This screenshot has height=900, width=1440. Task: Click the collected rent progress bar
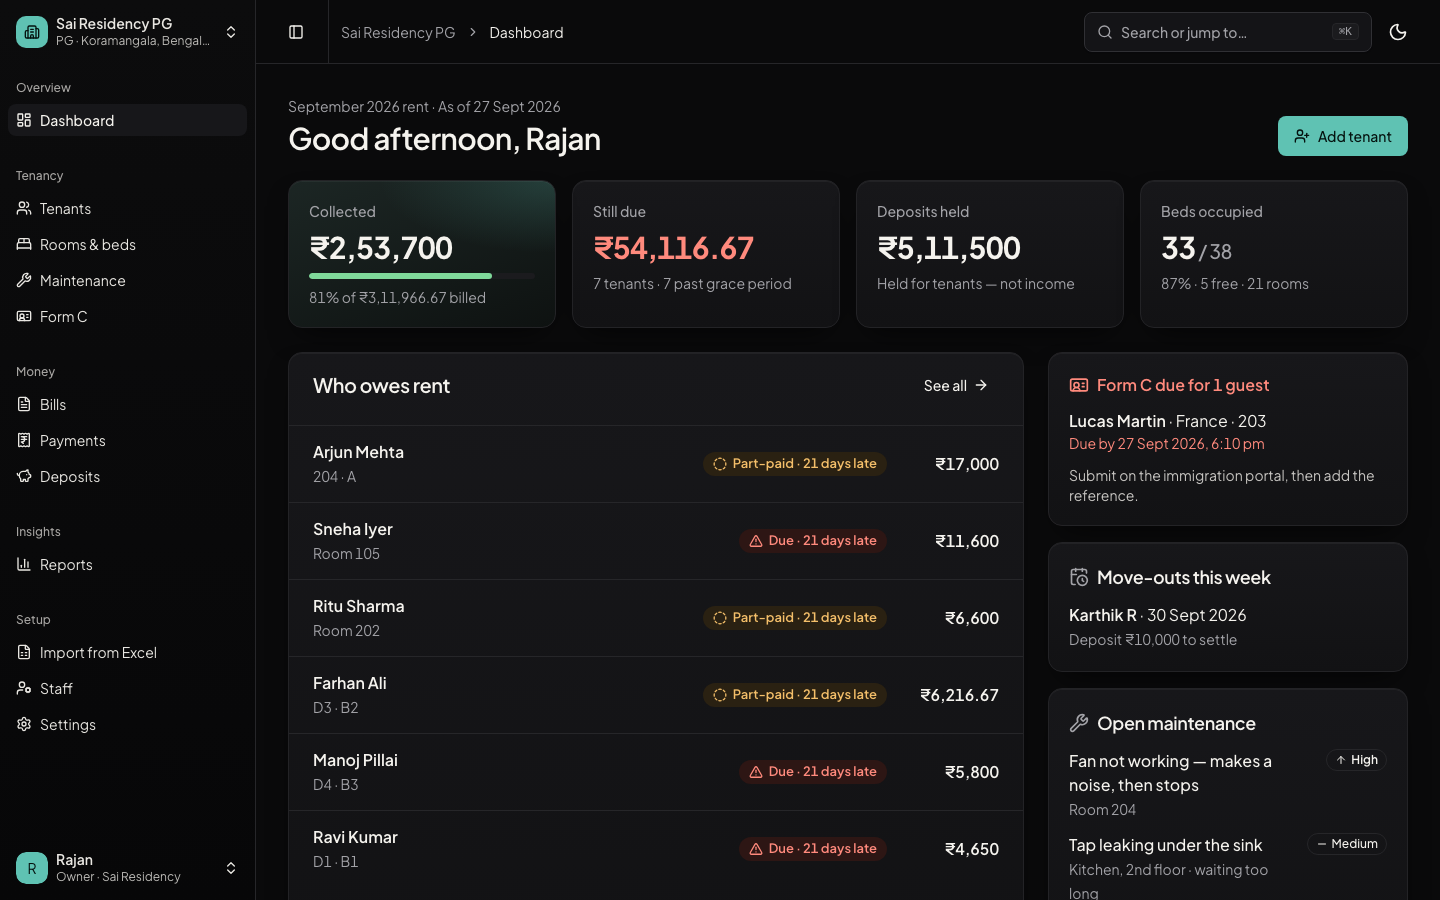tap(422, 275)
